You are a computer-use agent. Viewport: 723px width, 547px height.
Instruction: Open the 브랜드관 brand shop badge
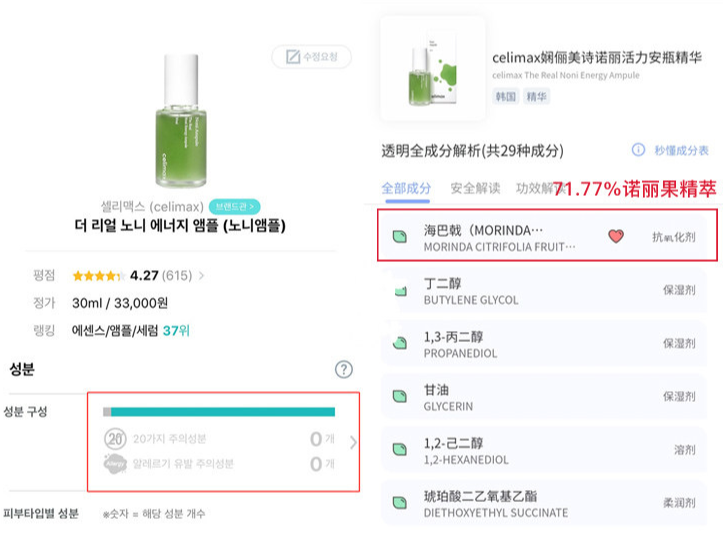(x=235, y=206)
